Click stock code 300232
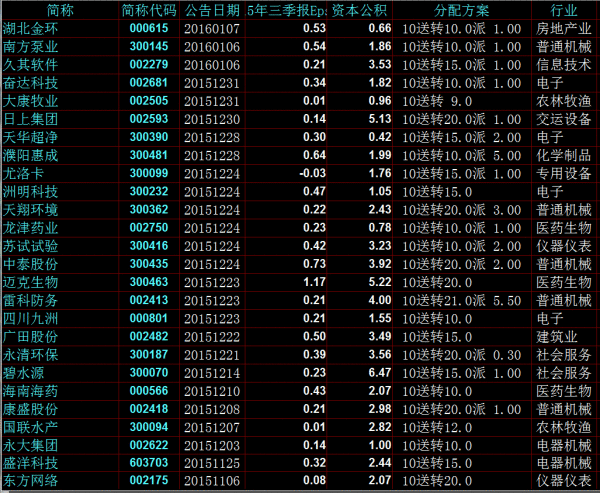Image resolution: width=600 pixels, height=493 pixels. [x=149, y=191]
